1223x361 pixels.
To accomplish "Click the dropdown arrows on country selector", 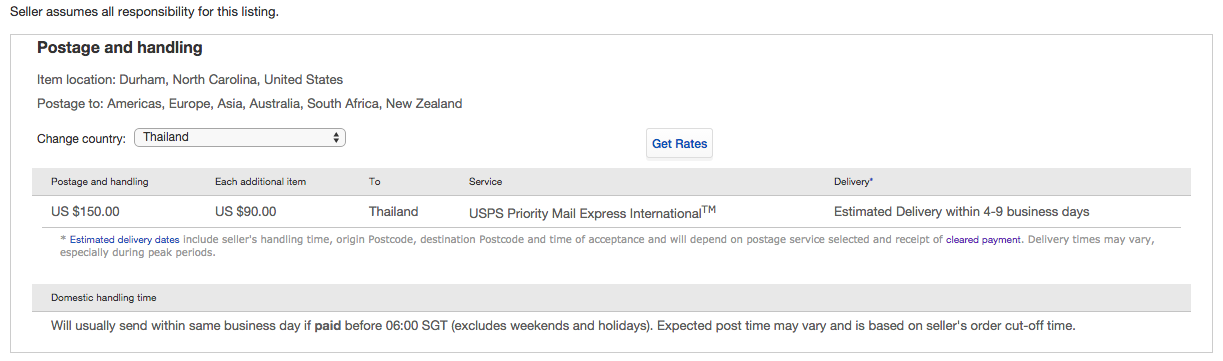I will click(x=336, y=138).
